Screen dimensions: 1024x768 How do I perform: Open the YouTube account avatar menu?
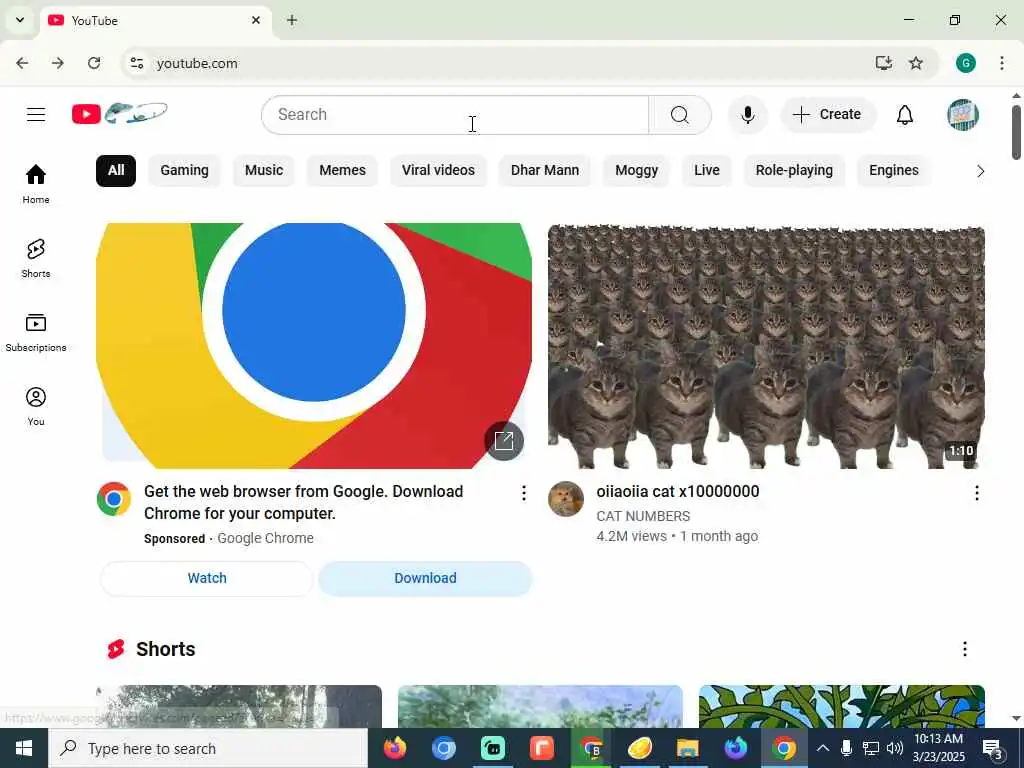pos(963,115)
